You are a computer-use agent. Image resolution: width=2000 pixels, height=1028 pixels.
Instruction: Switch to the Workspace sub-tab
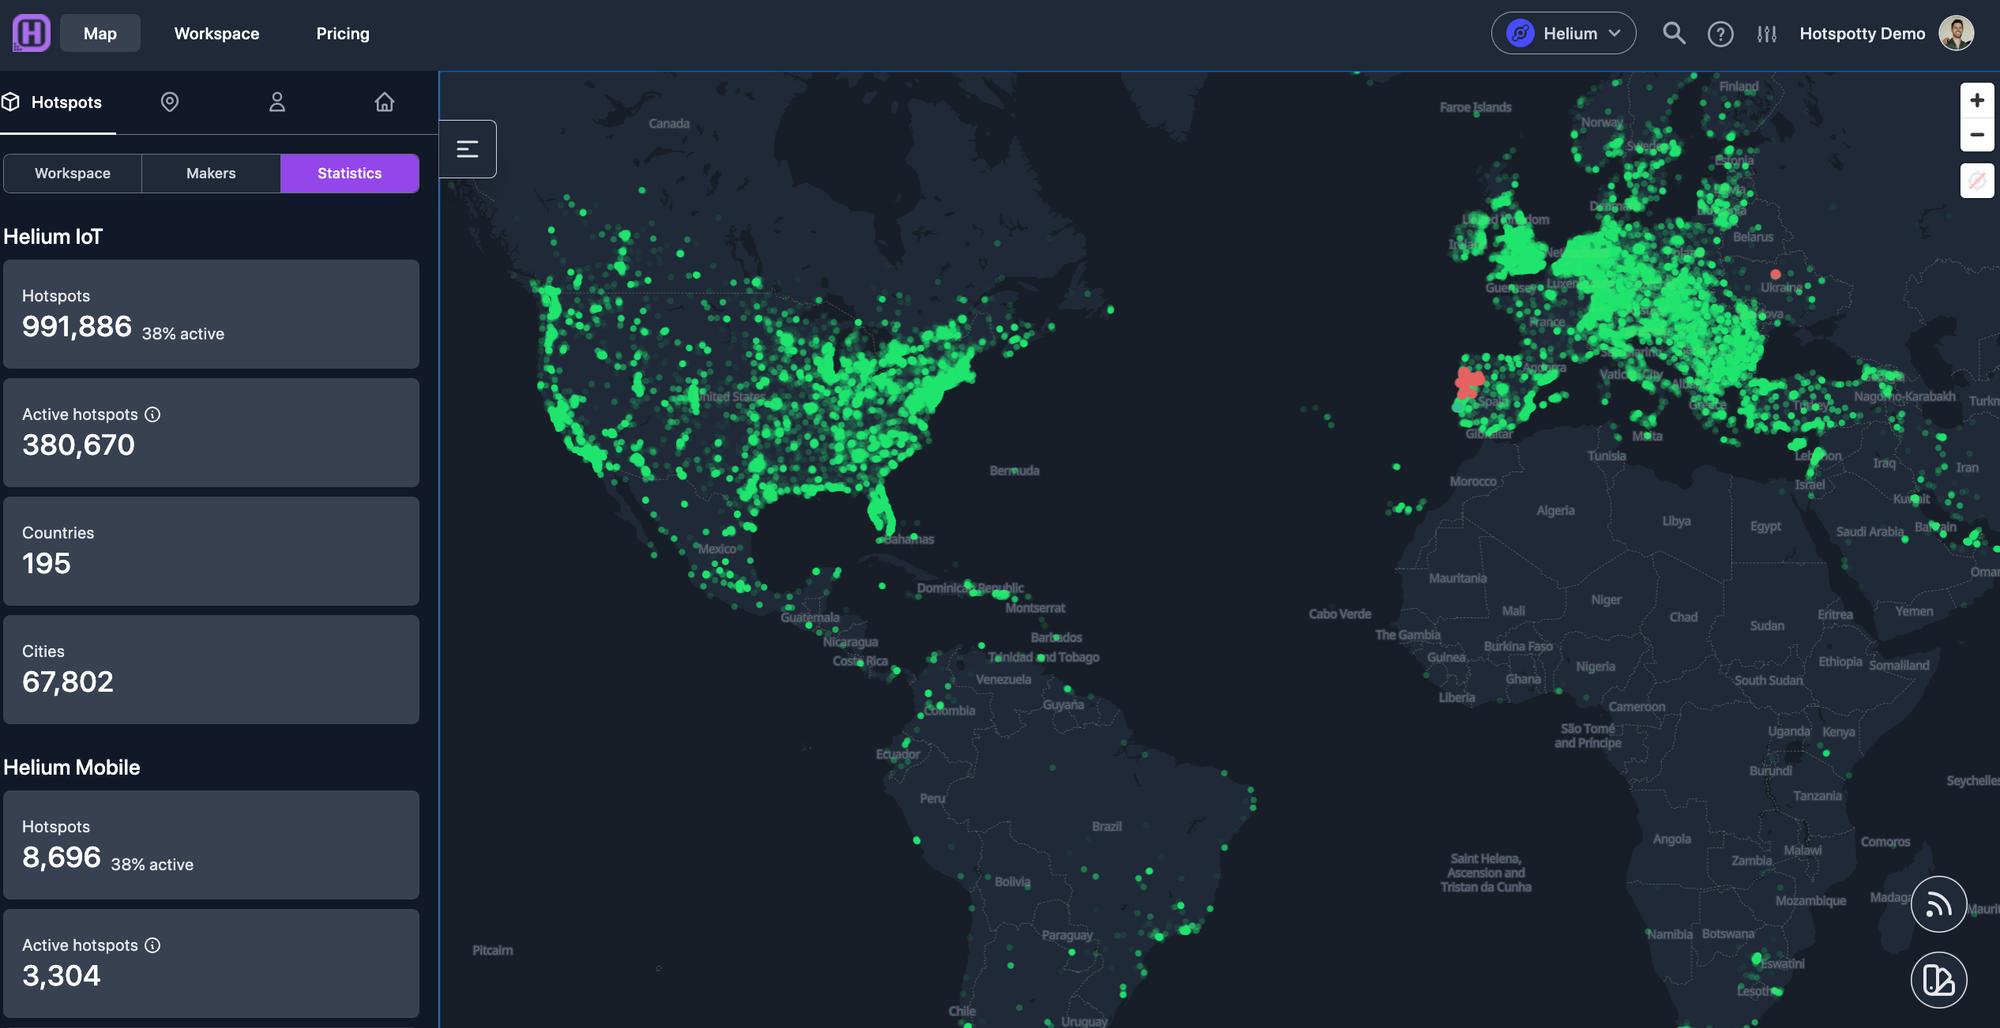tap(73, 173)
